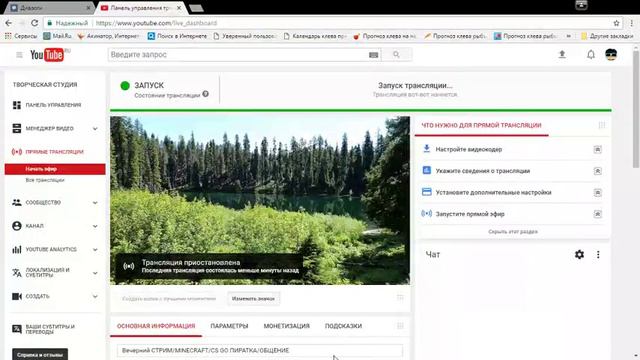Collapse the Настройте видеокодер checklist row
This screenshot has height=360, width=640.
(598, 149)
